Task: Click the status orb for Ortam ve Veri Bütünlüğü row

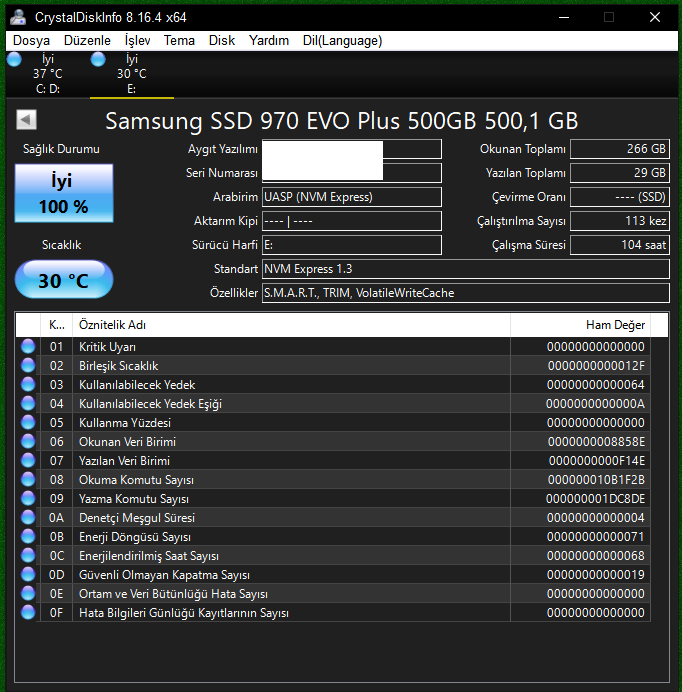Action: coord(28,593)
